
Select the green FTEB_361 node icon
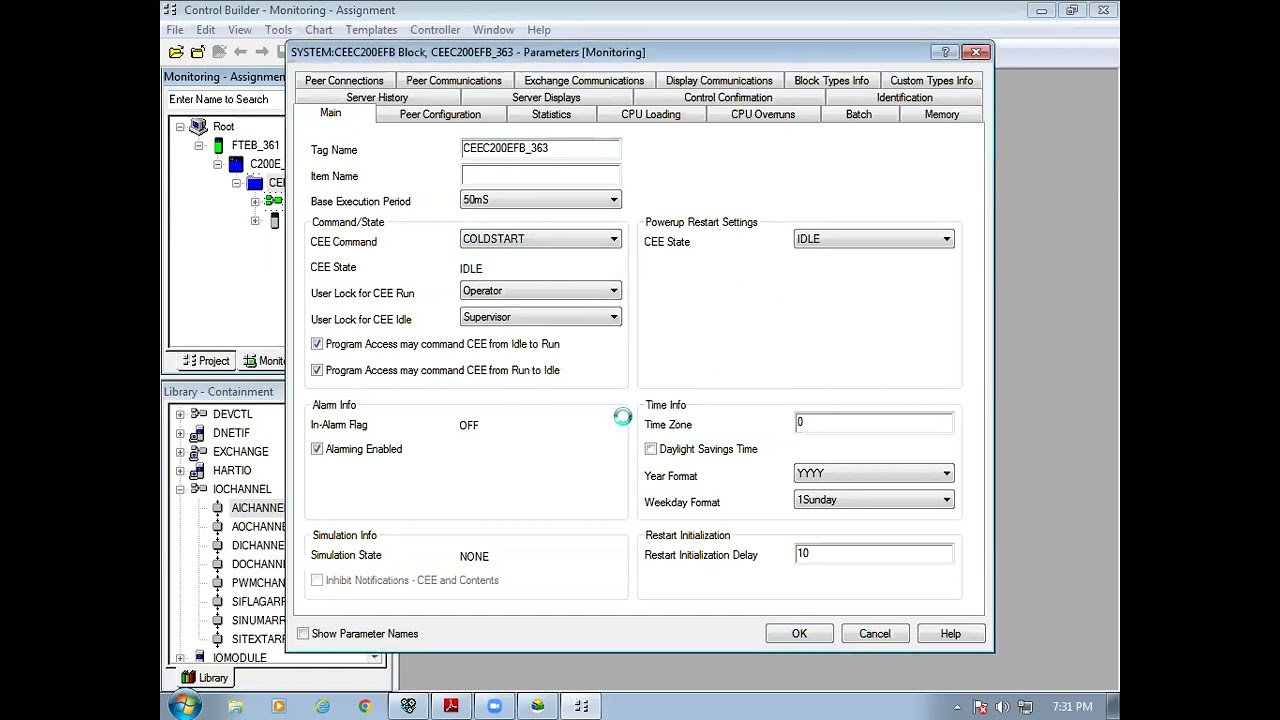pyautogui.click(x=218, y=145)
